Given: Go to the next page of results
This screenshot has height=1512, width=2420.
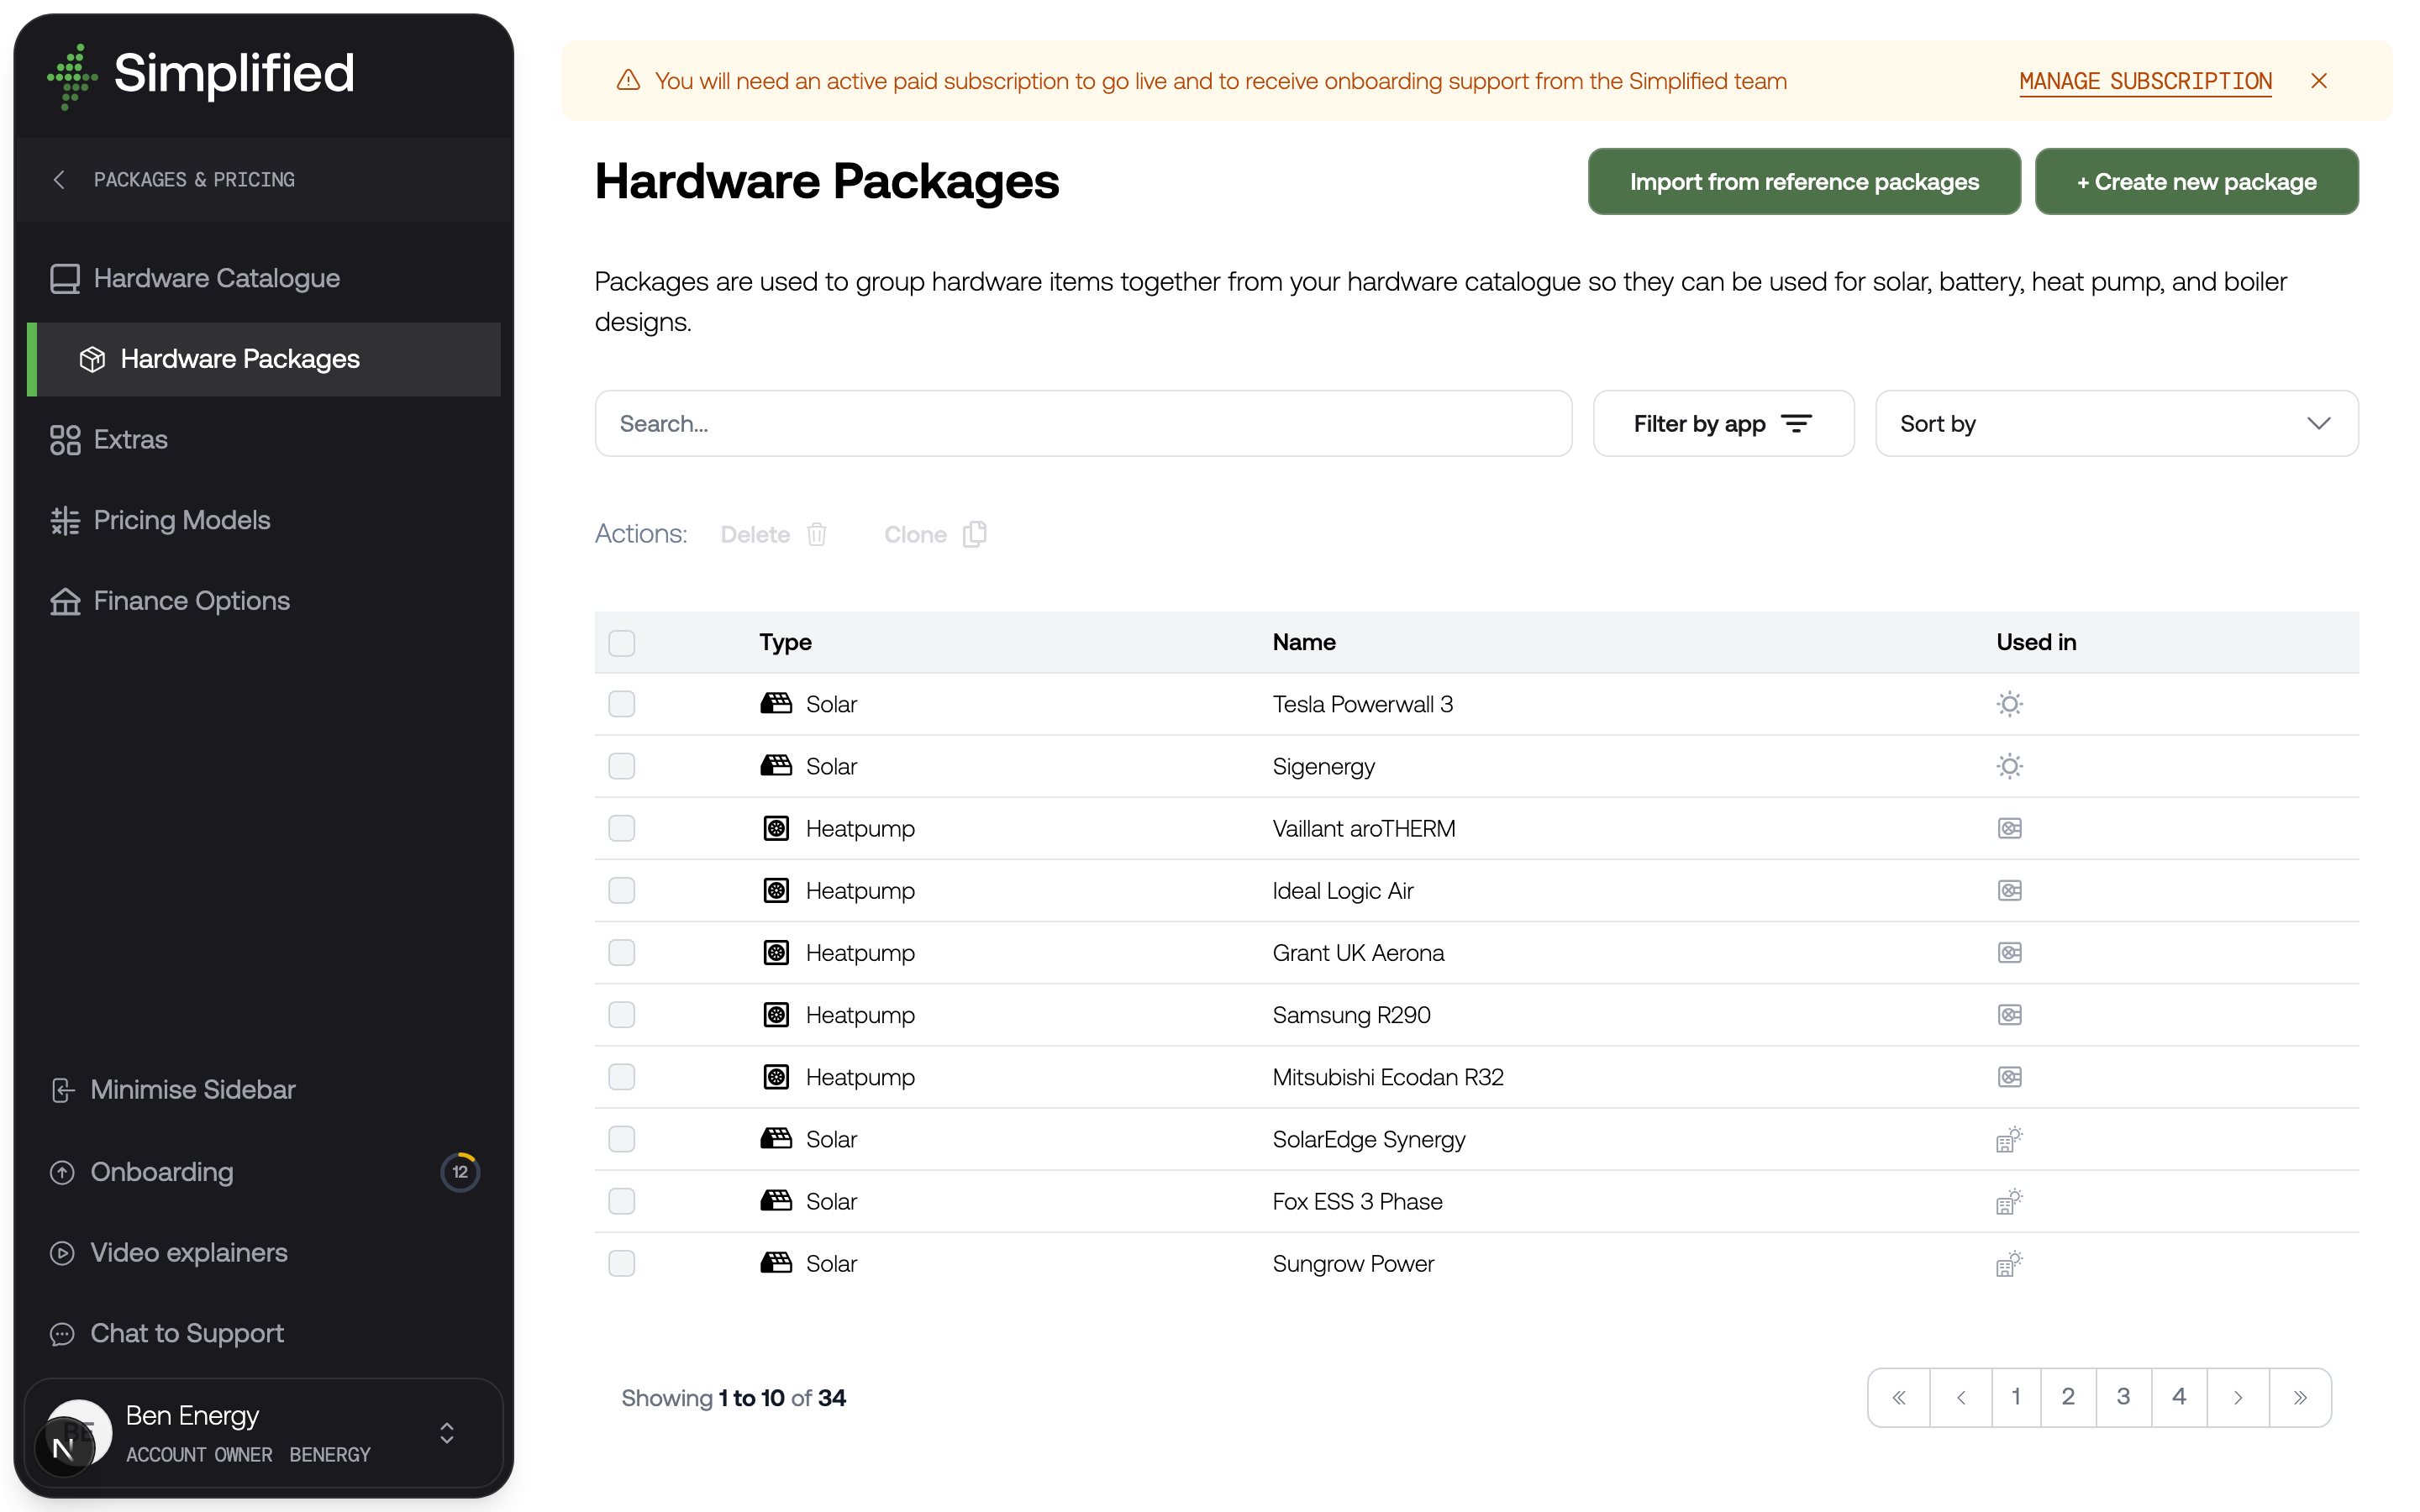Looking at the screenshot, I should pyautogui.click(x=2238, y=1397).
